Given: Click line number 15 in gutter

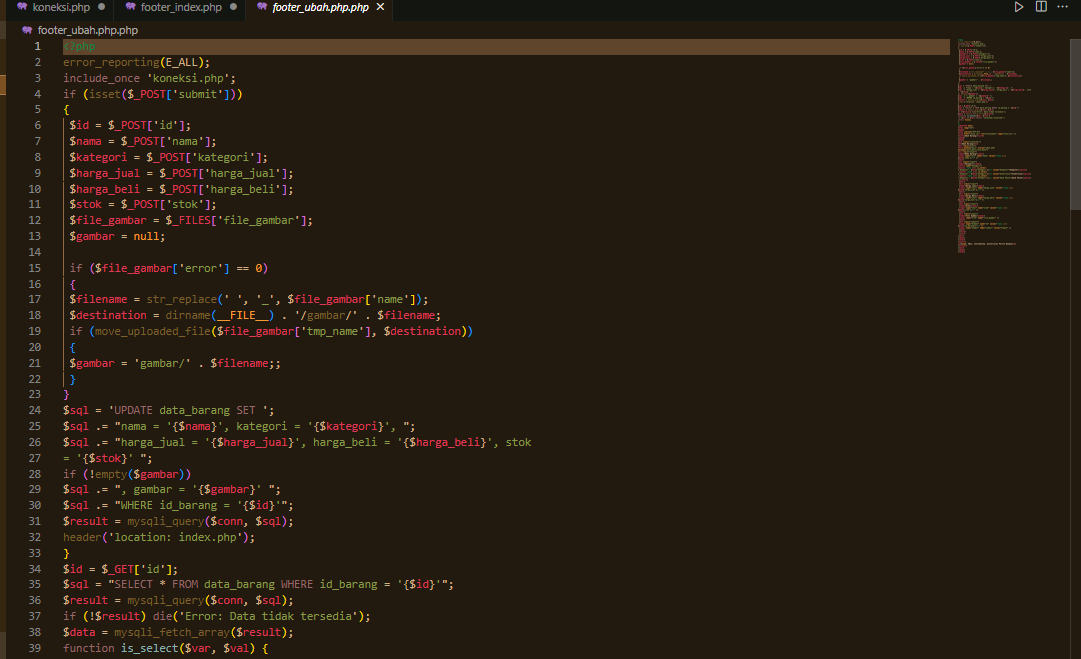Looking at the screenshot, I should (x=34, y=268).
